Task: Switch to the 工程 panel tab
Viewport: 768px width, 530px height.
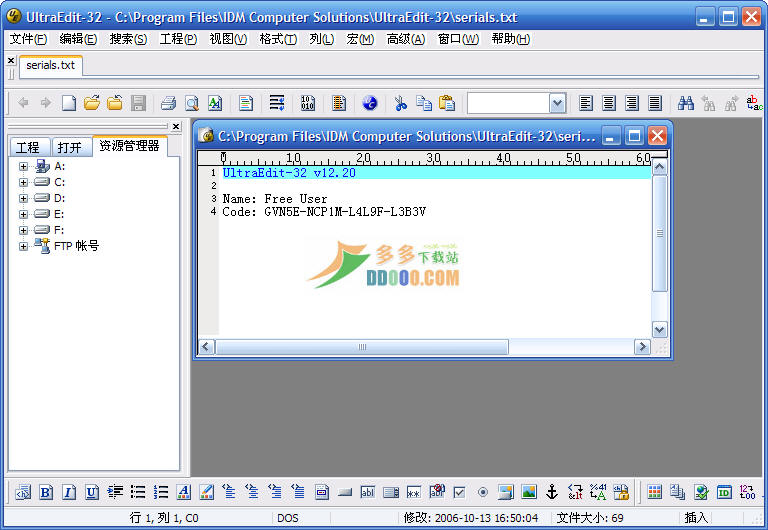Action: point(29,147)
